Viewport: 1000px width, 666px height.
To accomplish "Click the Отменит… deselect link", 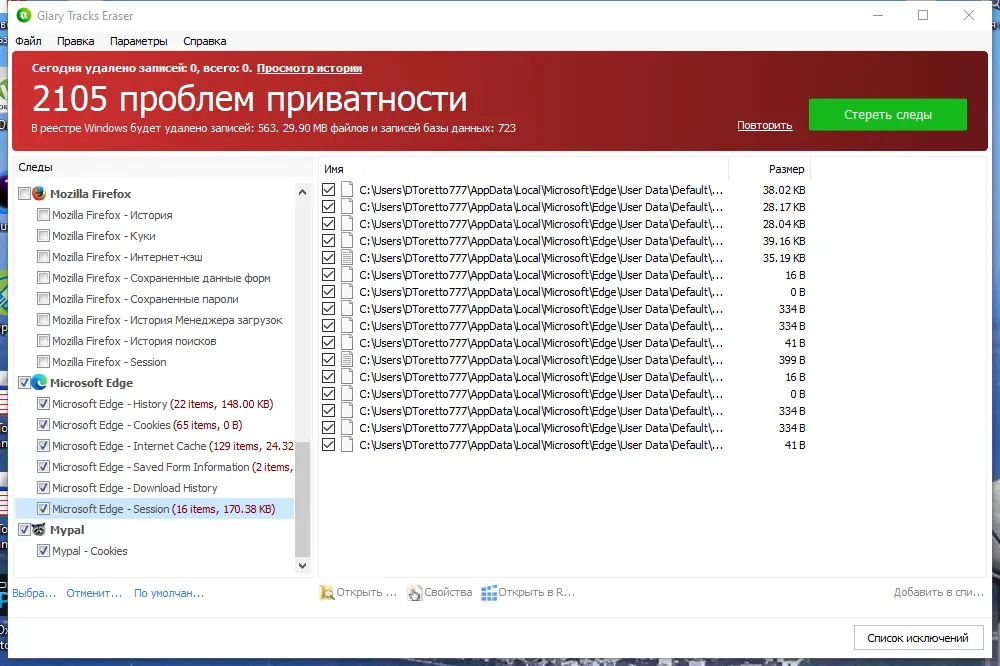I will click(94, 593).
